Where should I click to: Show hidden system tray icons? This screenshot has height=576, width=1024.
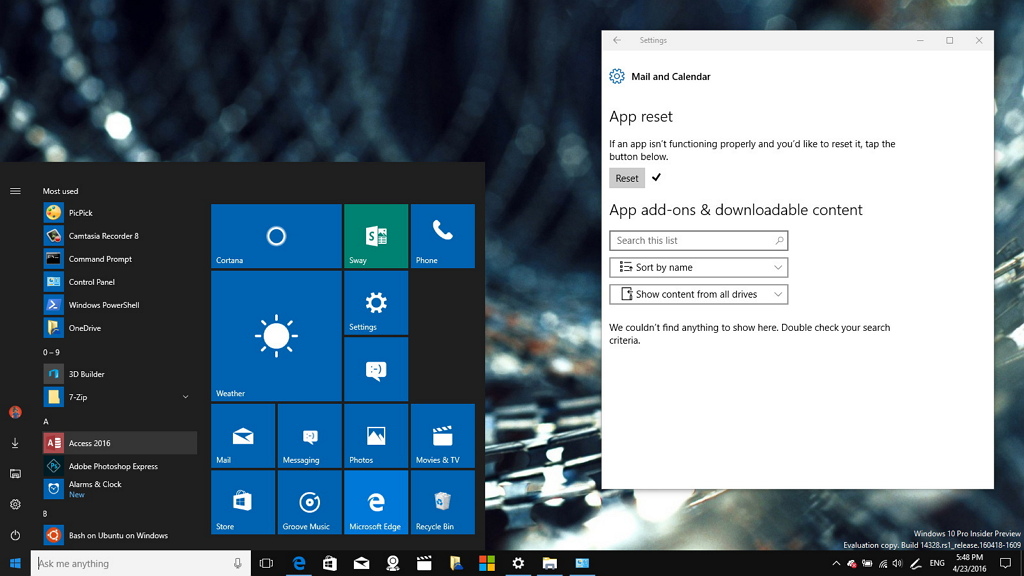836,563
